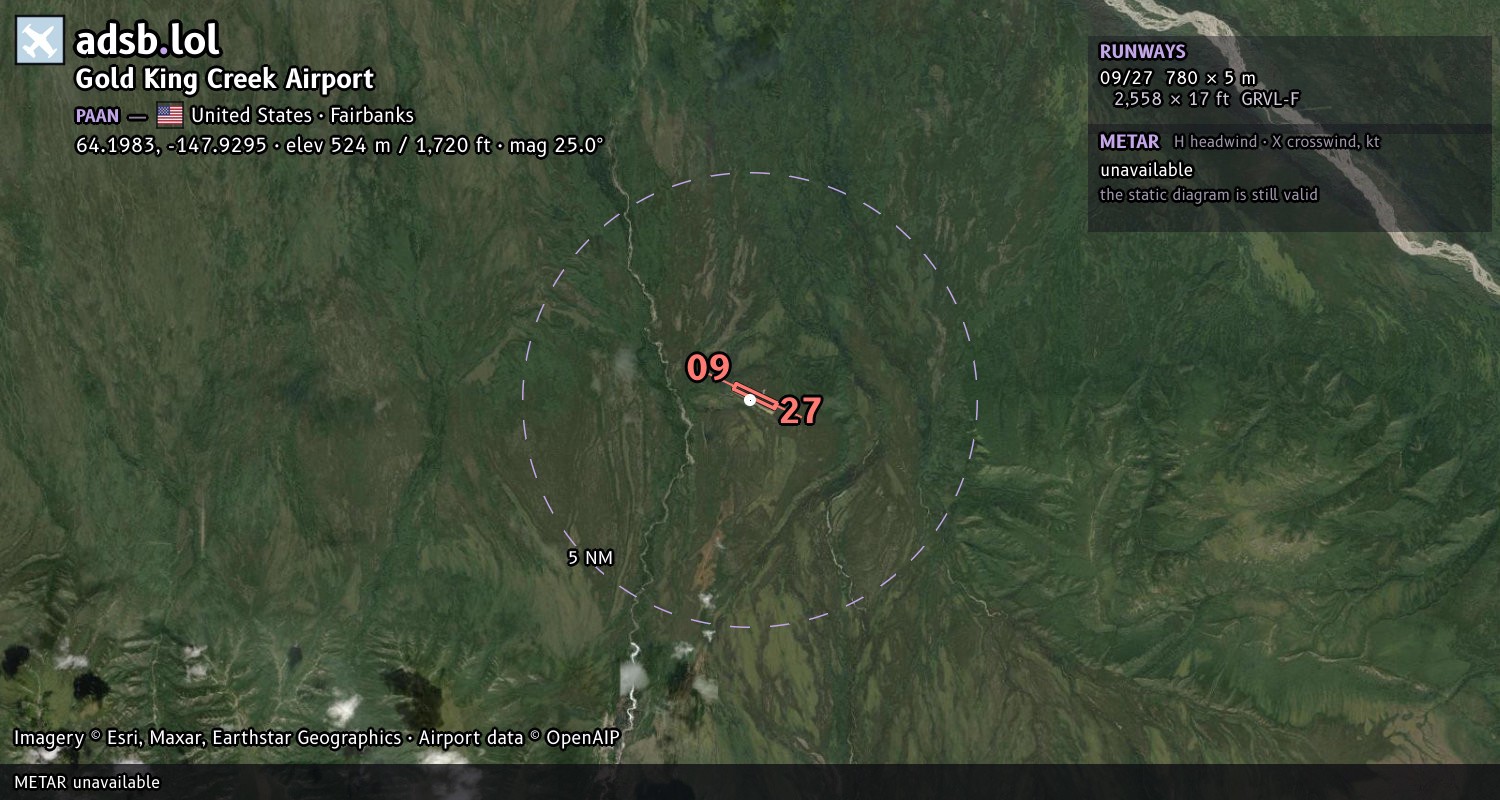Click the Gold King Creek Airport heading

225,79
